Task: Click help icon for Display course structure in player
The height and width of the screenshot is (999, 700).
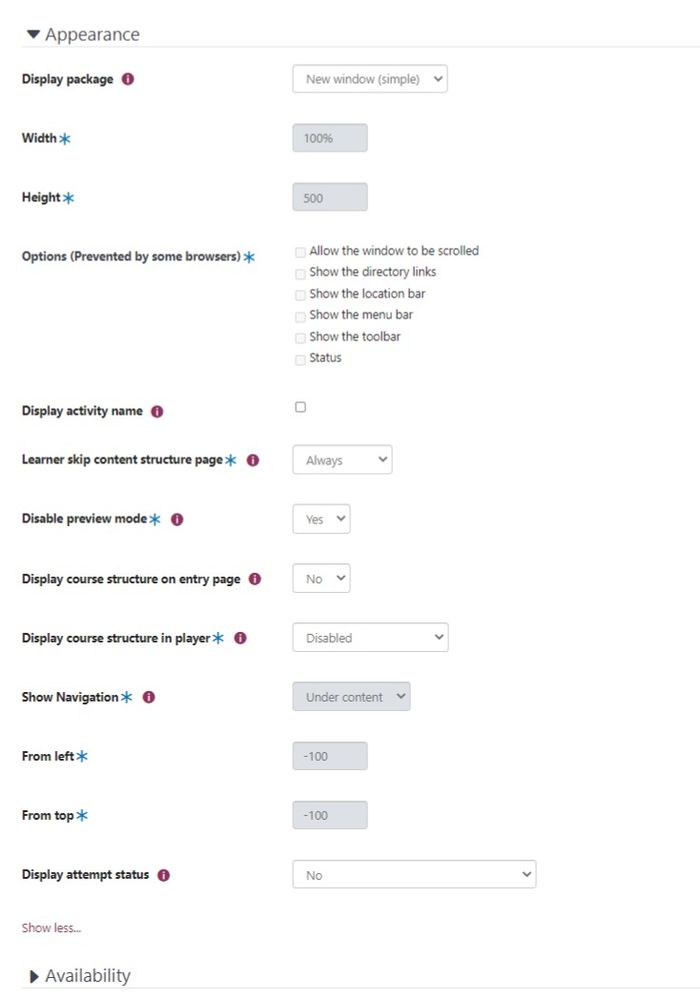Action: pyautogui.click(x=240, y=638)
